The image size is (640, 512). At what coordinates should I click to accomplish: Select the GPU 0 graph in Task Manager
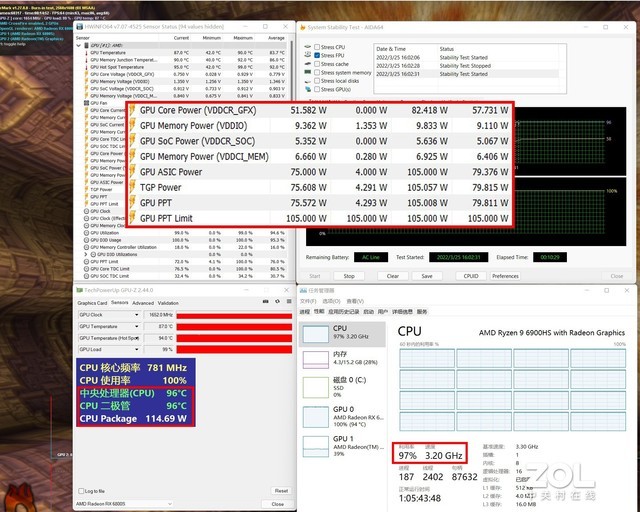coord(345,414)
